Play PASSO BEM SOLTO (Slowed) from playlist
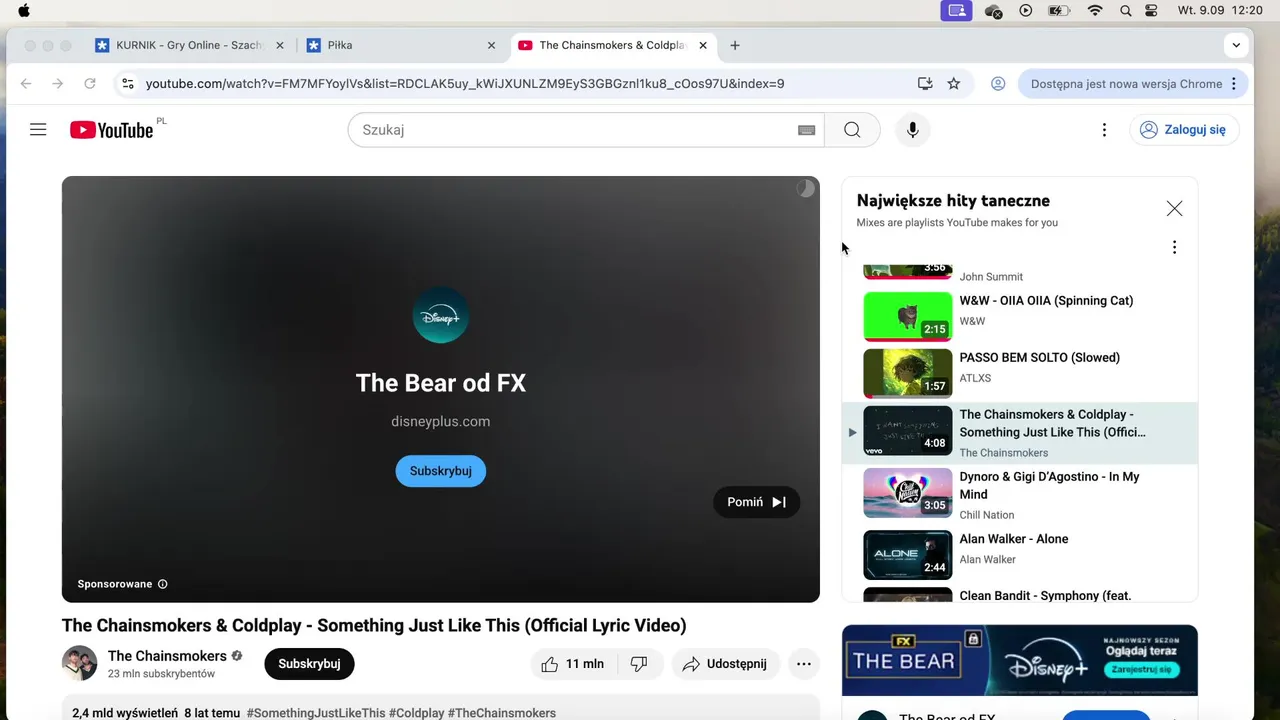The width and height of the screenshot is (1280, 720). click(1020, 373)
